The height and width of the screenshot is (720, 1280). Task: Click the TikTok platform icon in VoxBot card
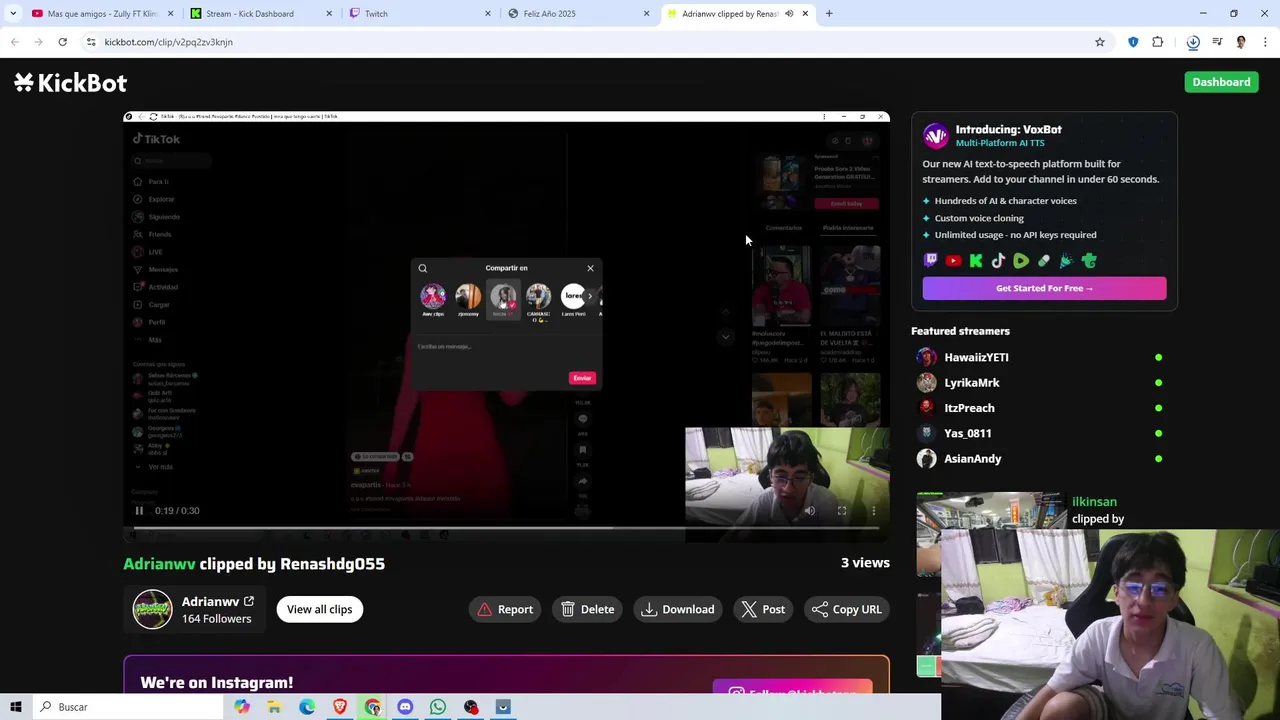[998, 261]
